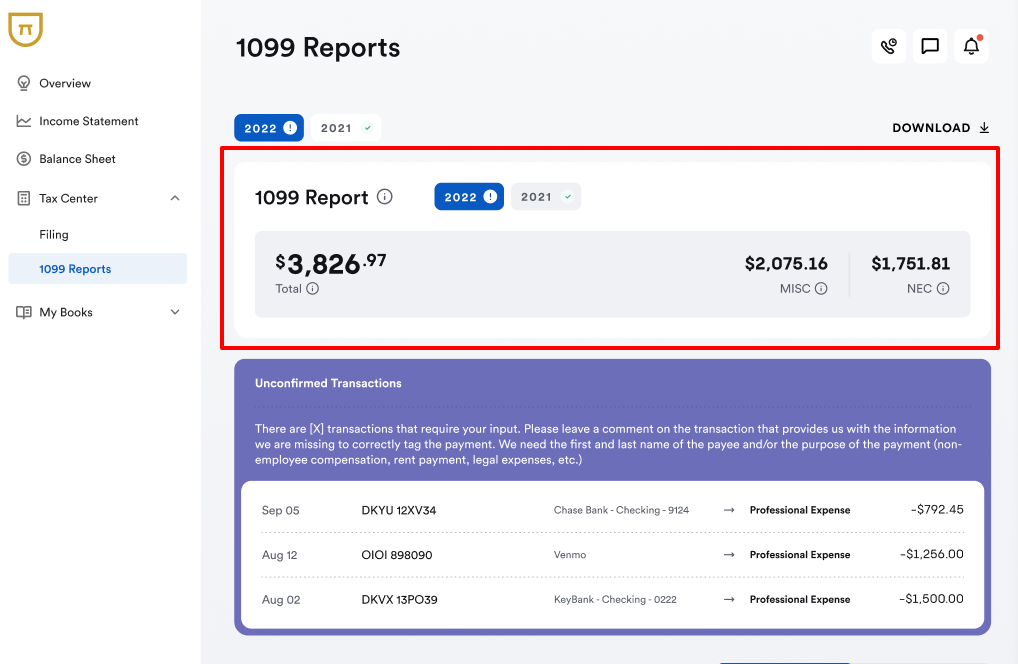Open the Filing link under Tax Center
The width and height of the screenshot is (1018, 664).
point(54,235)
